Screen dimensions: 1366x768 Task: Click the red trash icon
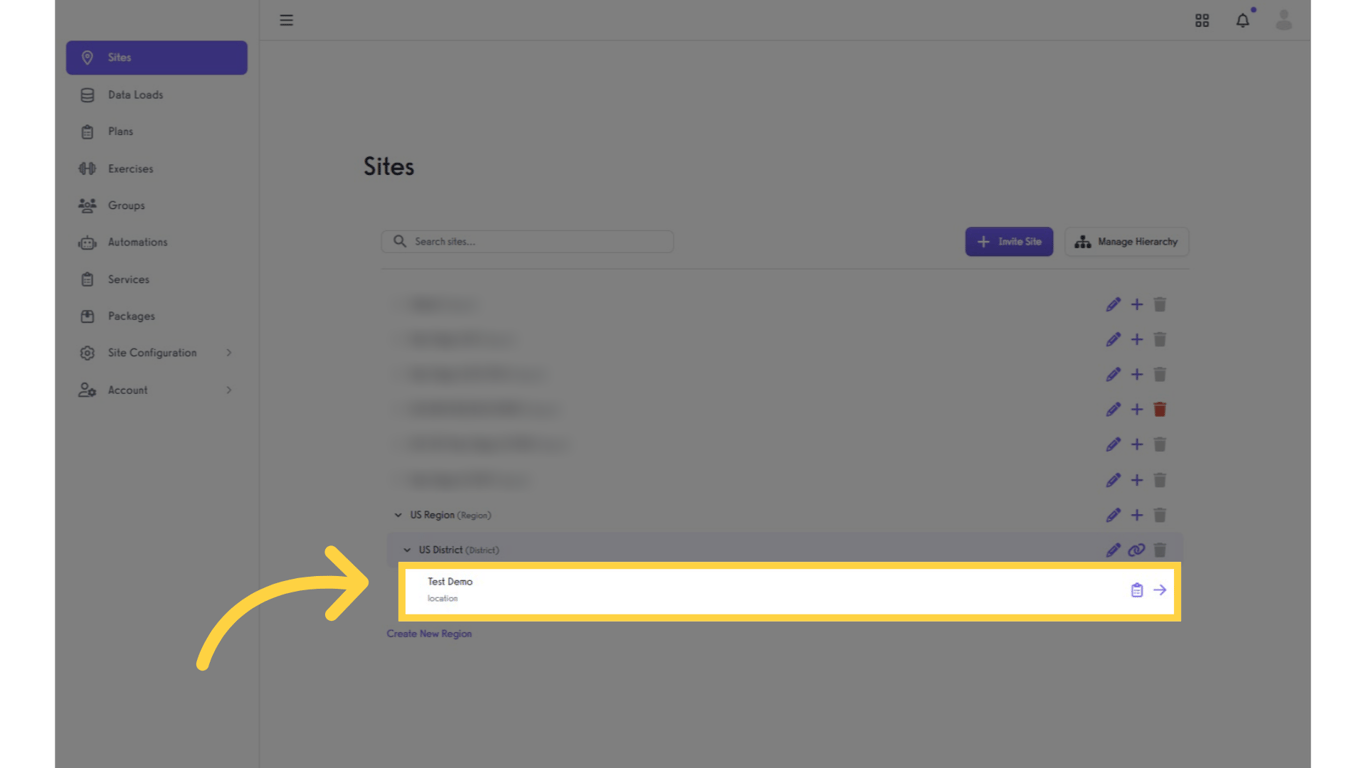pos(1160,409)
